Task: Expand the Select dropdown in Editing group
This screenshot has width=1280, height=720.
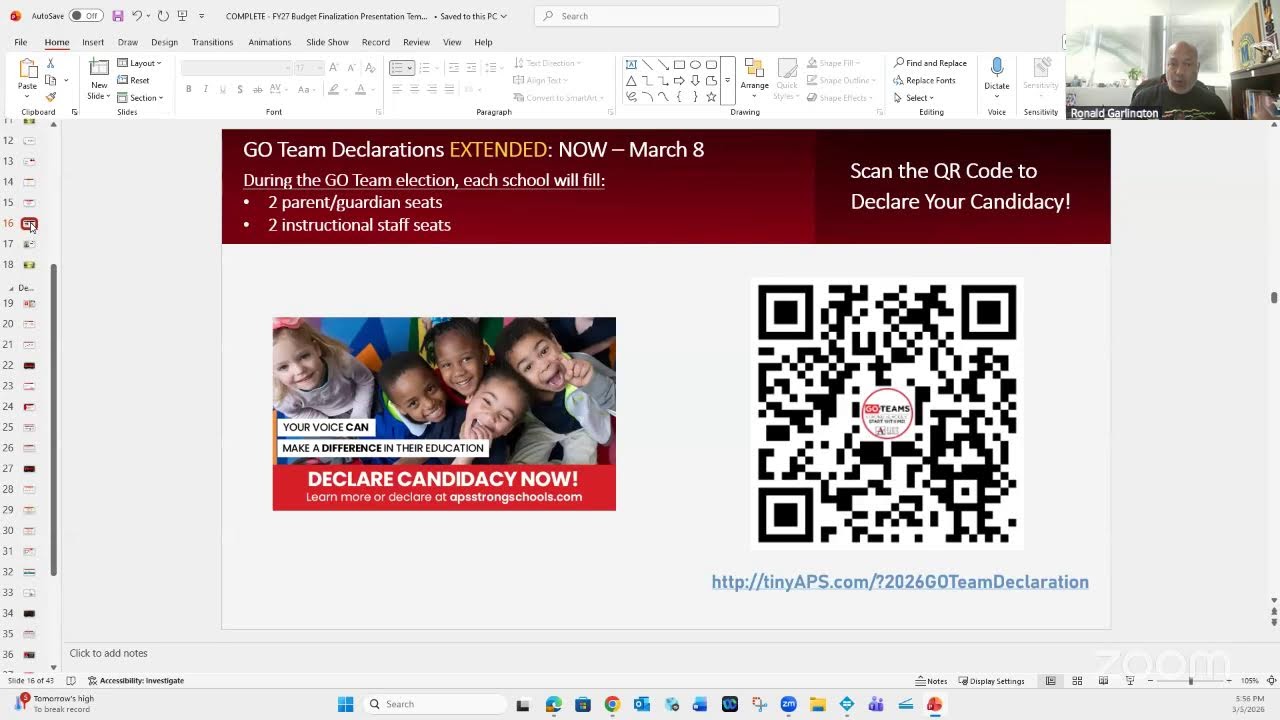Action: click(914, 98)
